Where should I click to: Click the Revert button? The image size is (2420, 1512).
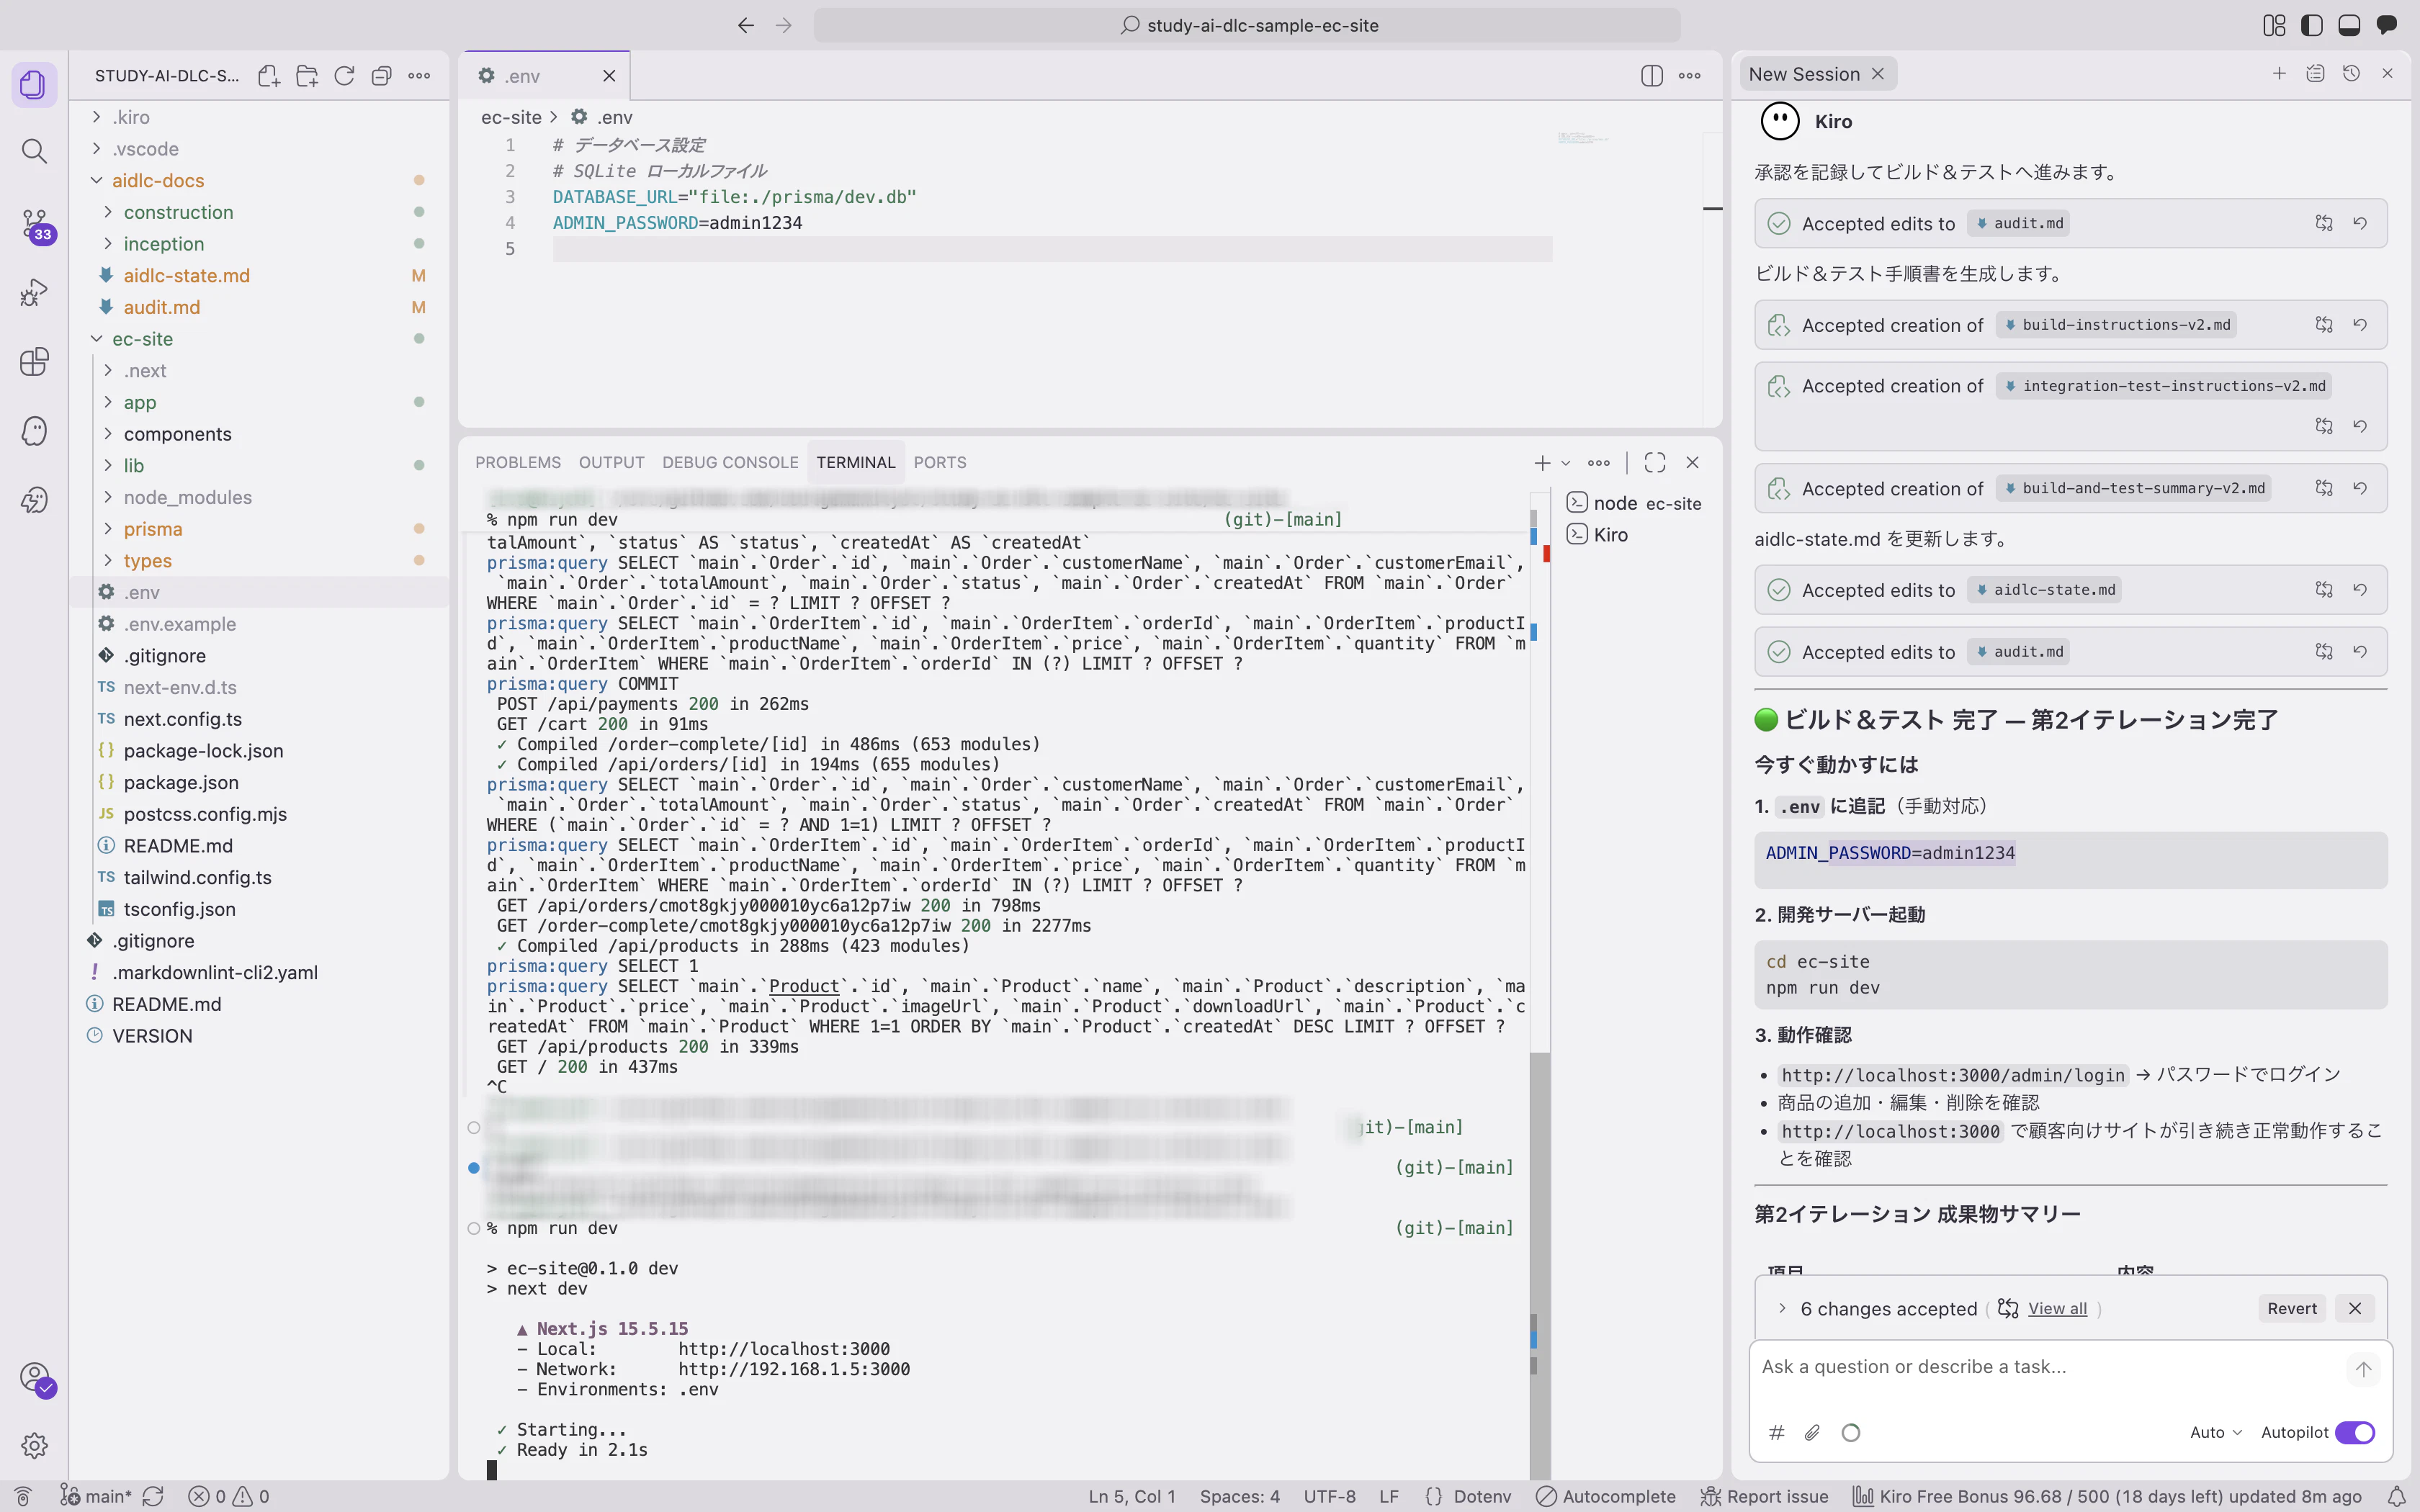click(x=2291, y=1308)
